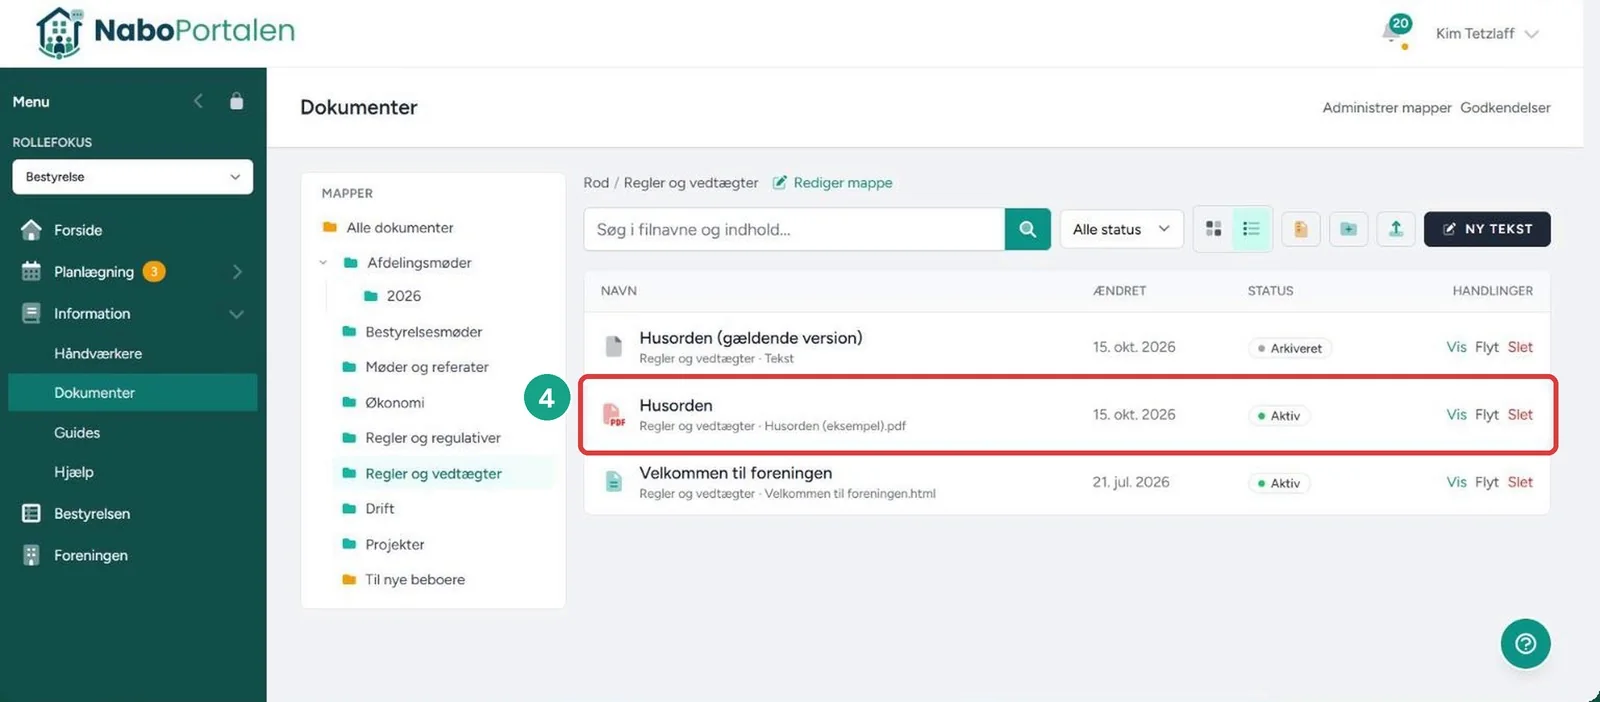Click the orange document icon in the toolbar

point(1300,229)
